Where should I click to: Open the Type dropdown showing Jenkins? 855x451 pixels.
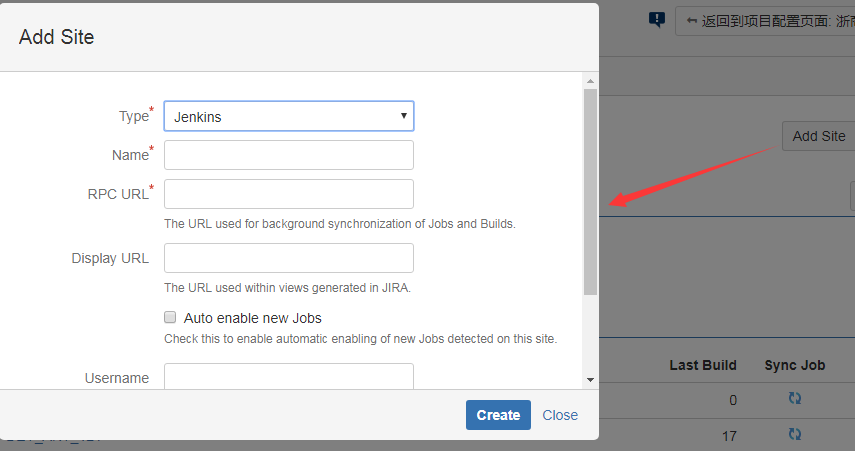pyautogui.click(x=289, y=116)
